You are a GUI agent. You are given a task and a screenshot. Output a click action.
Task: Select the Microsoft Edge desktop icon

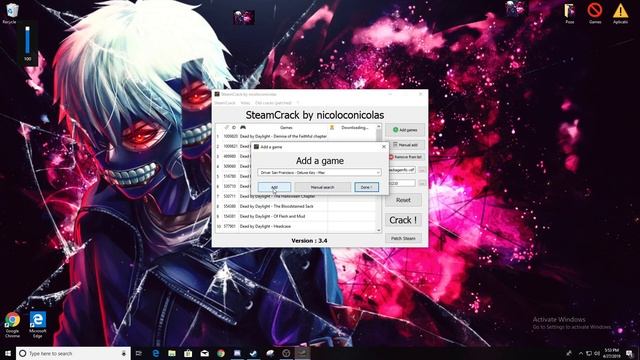click(38, 325)
